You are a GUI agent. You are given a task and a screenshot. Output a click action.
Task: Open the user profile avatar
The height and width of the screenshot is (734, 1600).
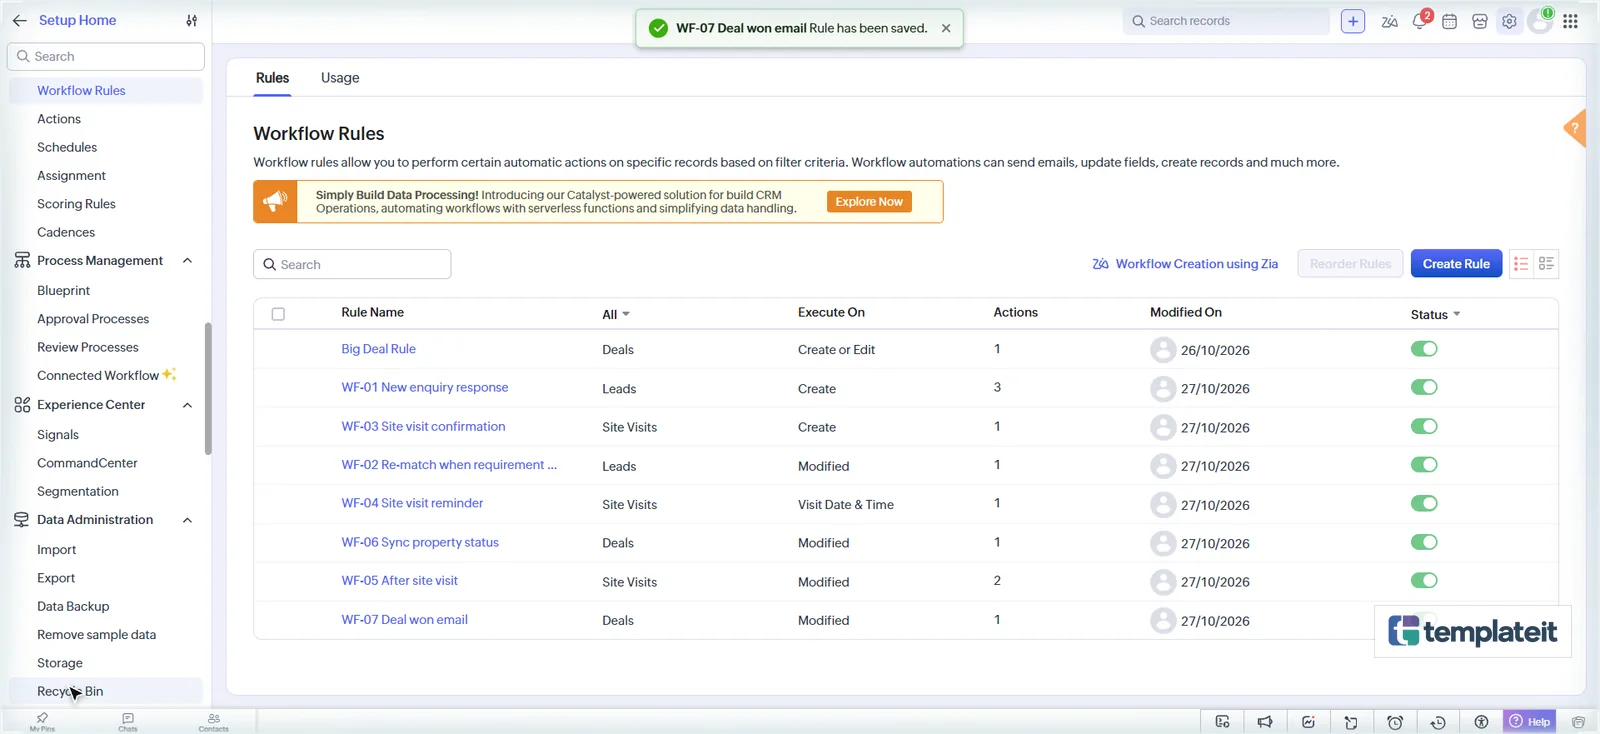[1540, 21]
